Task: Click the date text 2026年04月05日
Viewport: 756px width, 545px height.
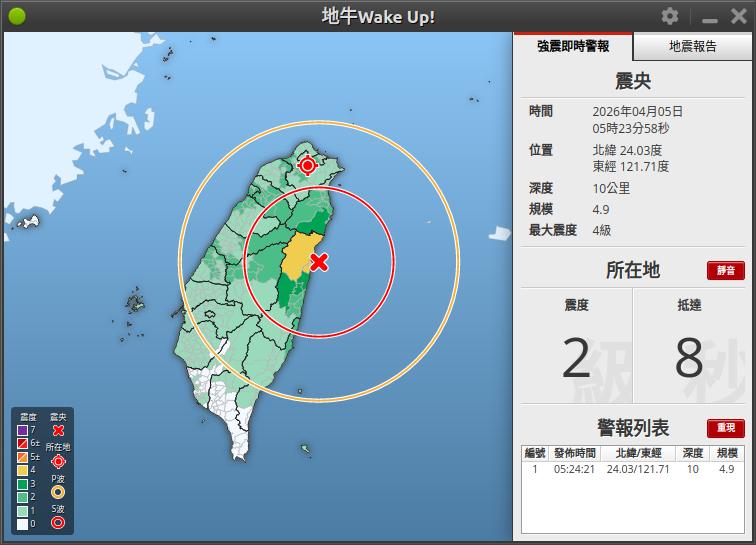Action: [x=637, y=111]
